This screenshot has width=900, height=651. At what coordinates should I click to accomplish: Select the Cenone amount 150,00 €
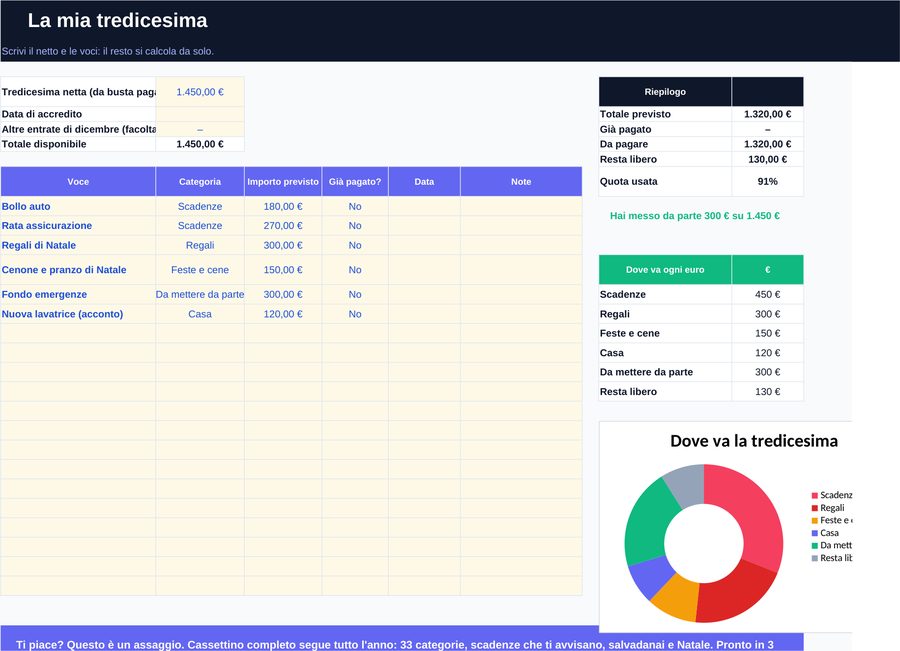[x=283, y=270]
